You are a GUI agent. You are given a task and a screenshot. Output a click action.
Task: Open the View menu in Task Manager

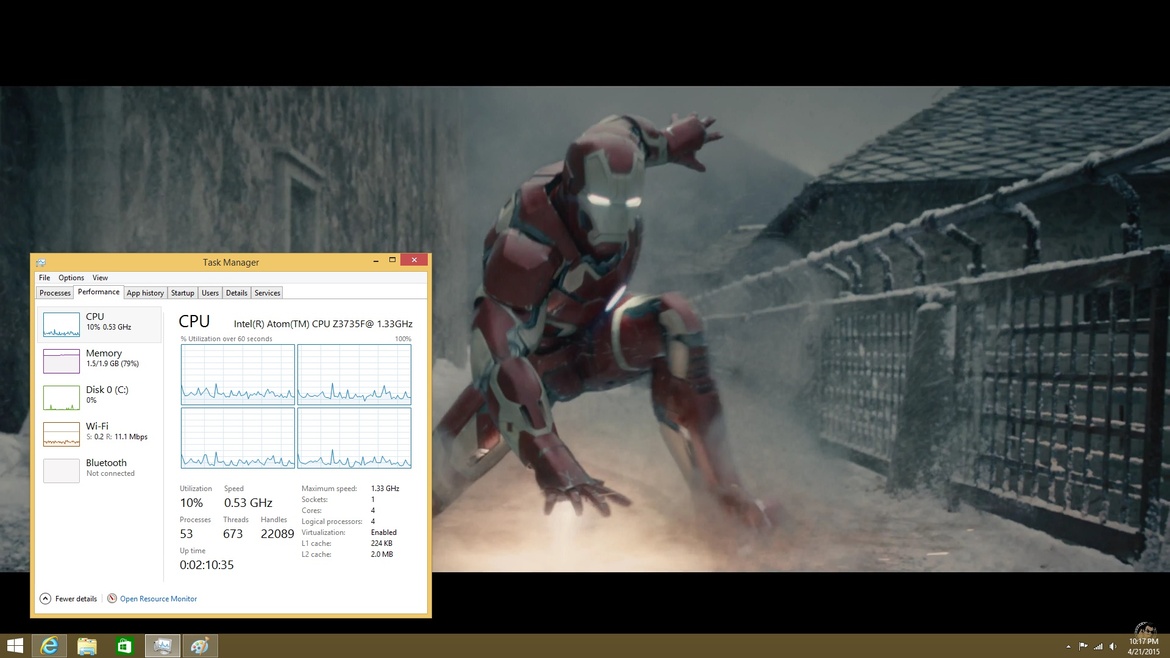click(x=100, y=278)
